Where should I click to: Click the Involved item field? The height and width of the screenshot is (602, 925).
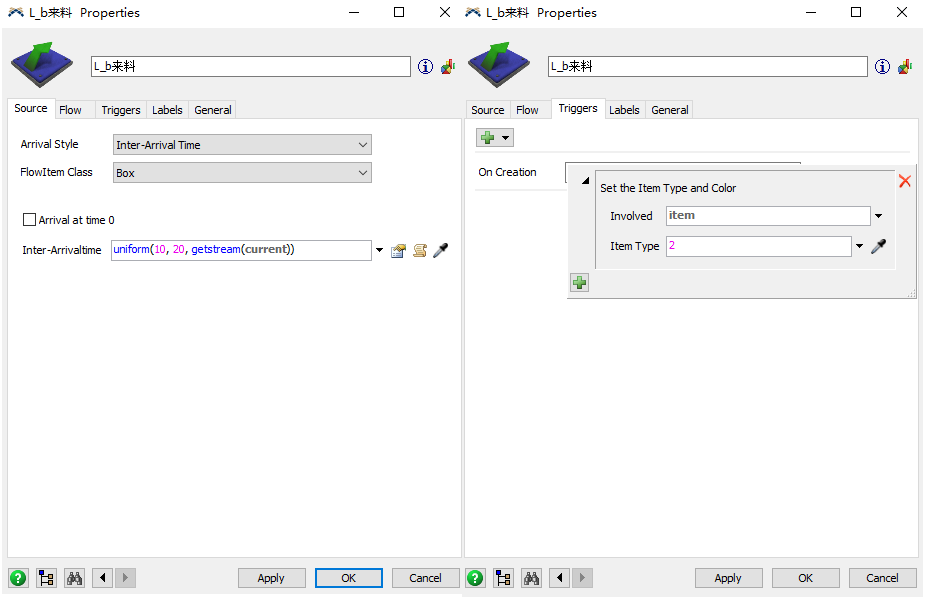[x=768, y=215]
